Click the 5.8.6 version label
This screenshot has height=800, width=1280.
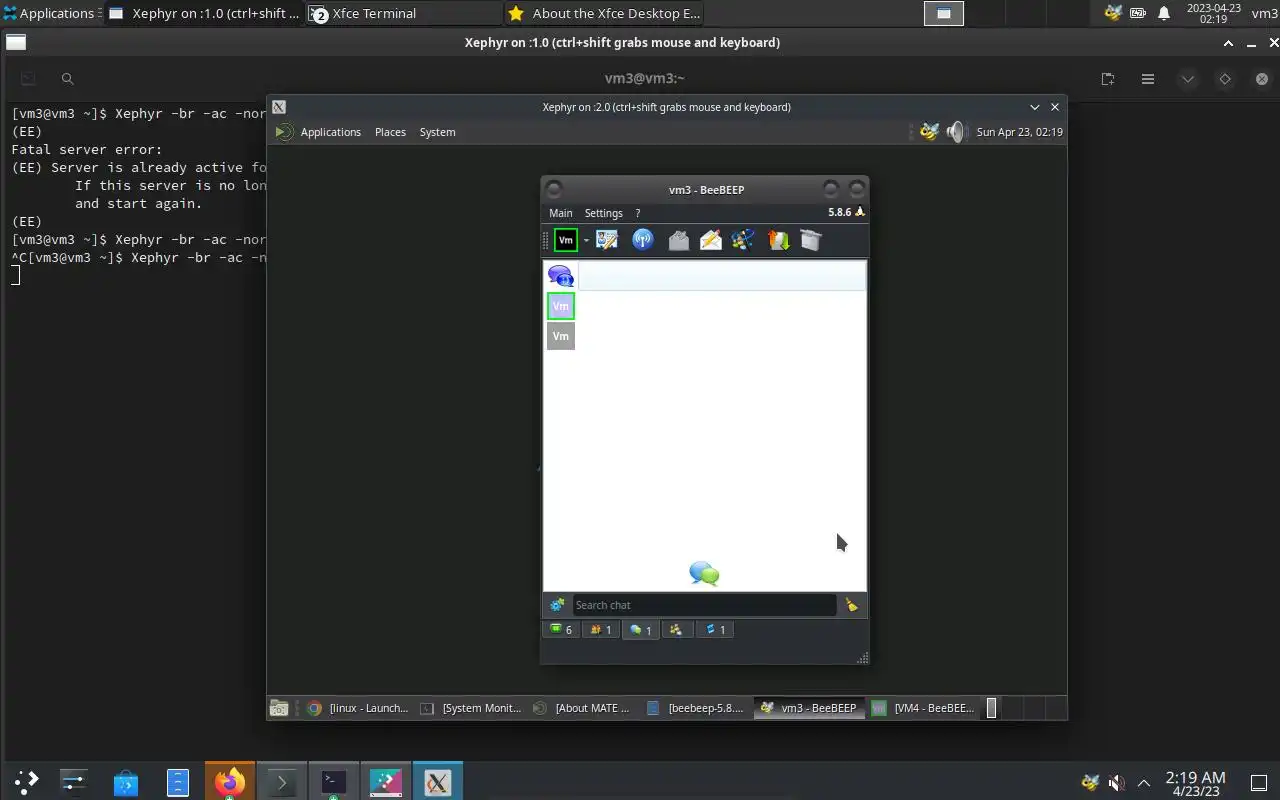point(839,212)
